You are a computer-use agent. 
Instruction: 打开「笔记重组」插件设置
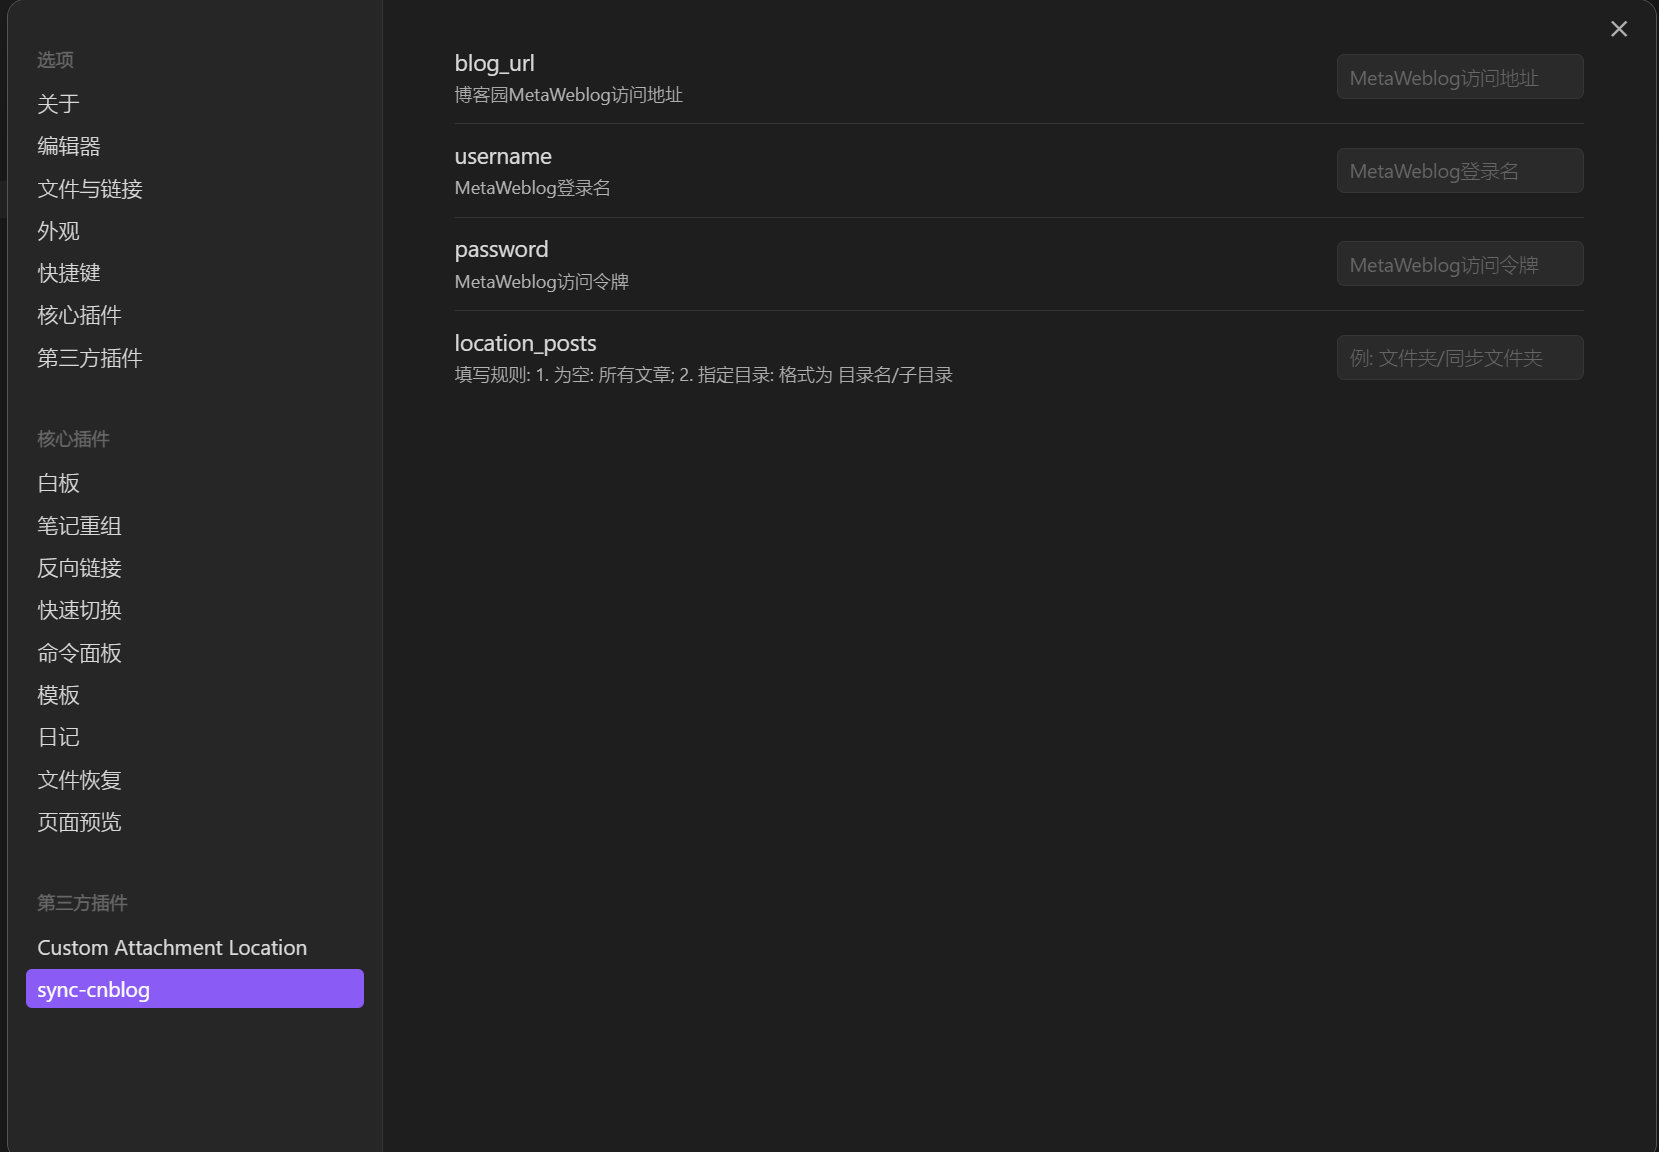pyautogui.click(x=79, y=526)
